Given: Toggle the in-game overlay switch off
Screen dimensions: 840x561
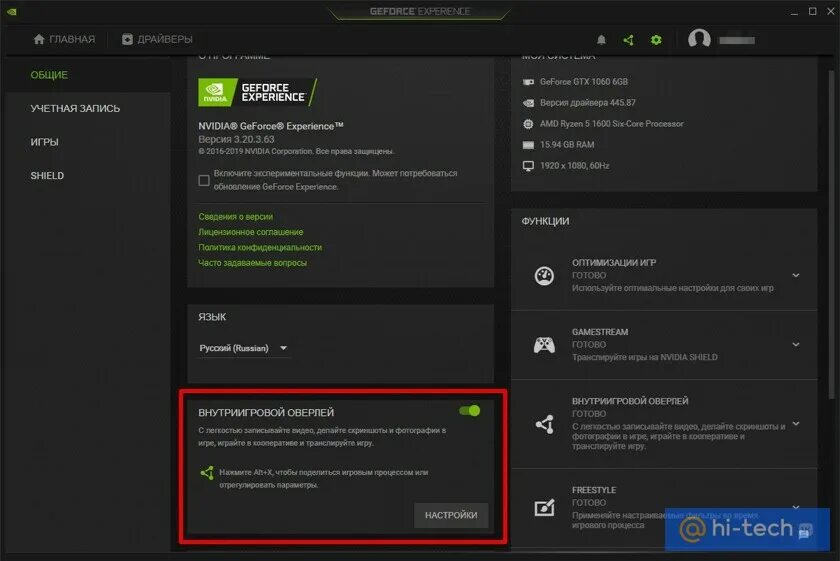Looking at the screenshot, I should pyautogui.click(x=470, y=411).
